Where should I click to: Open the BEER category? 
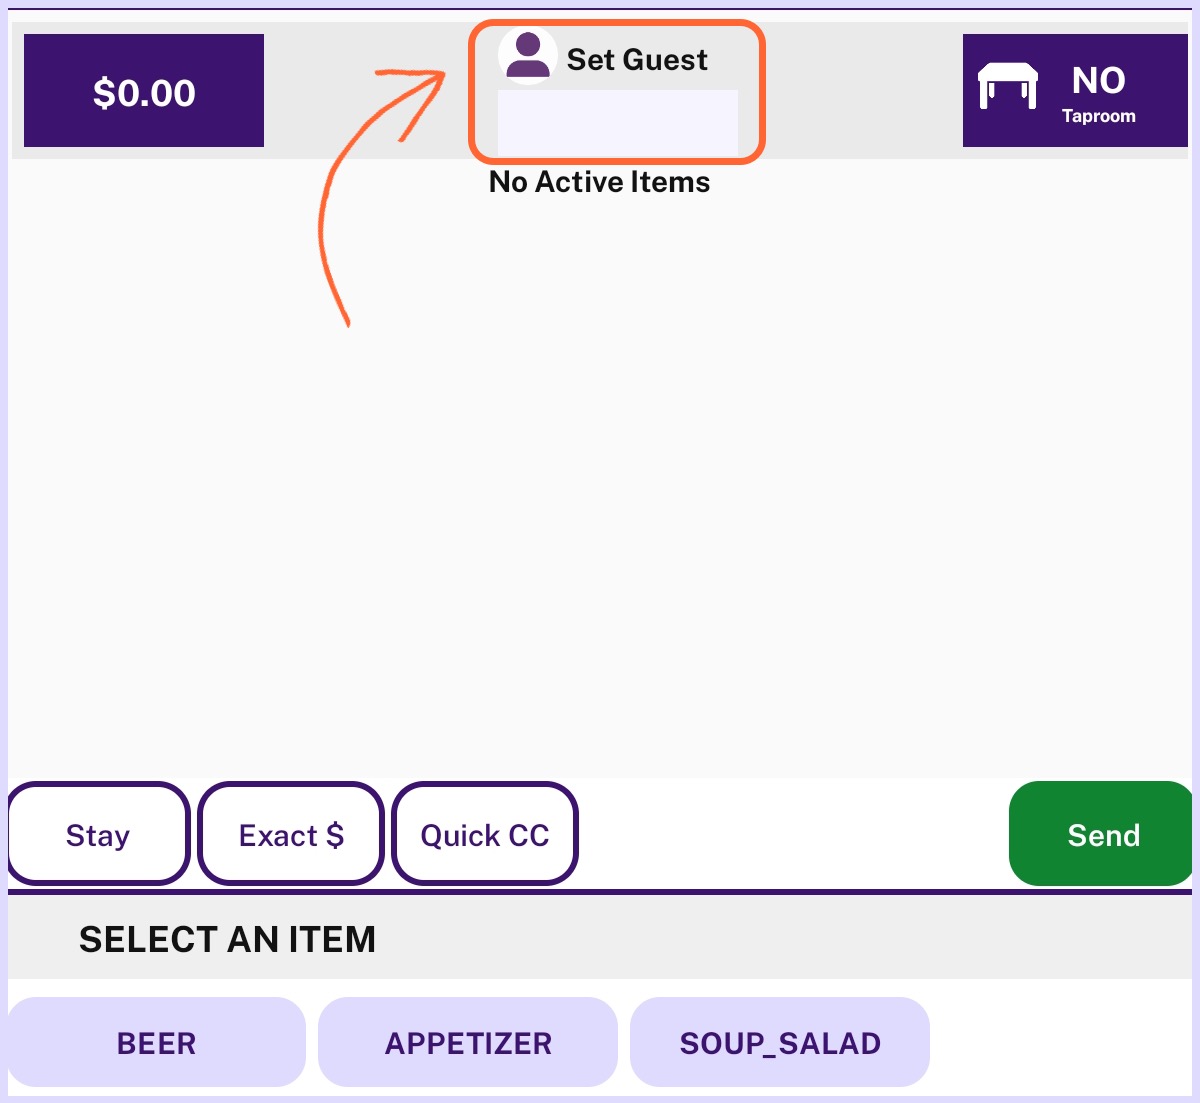pos(156,1042)
